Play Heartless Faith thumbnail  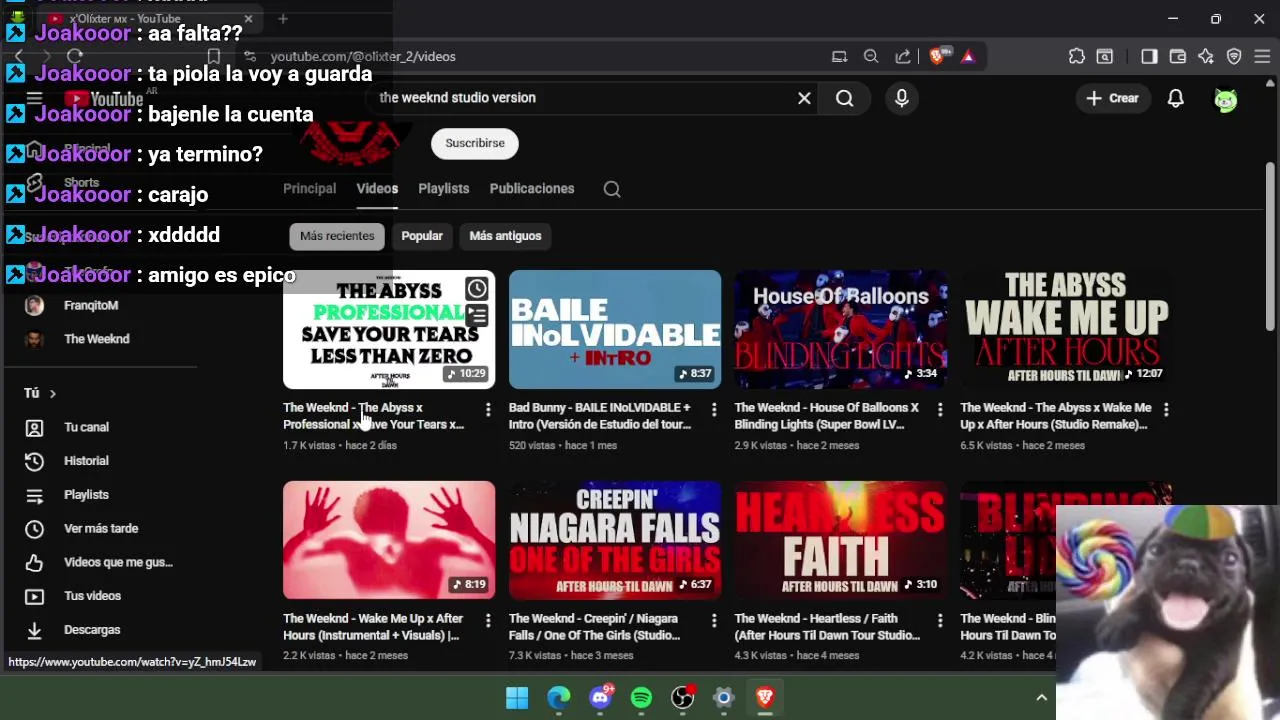841,540
